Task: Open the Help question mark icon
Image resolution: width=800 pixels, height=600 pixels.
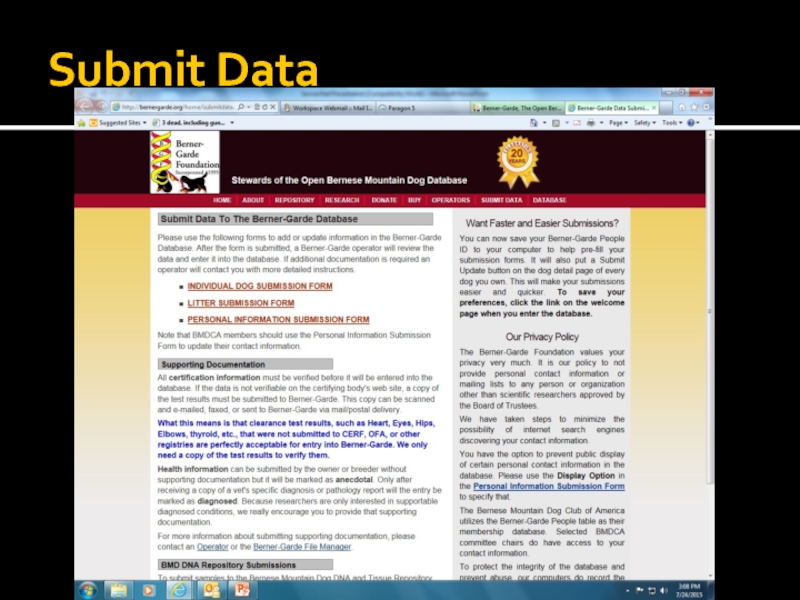Action: (x=691, y=123)
